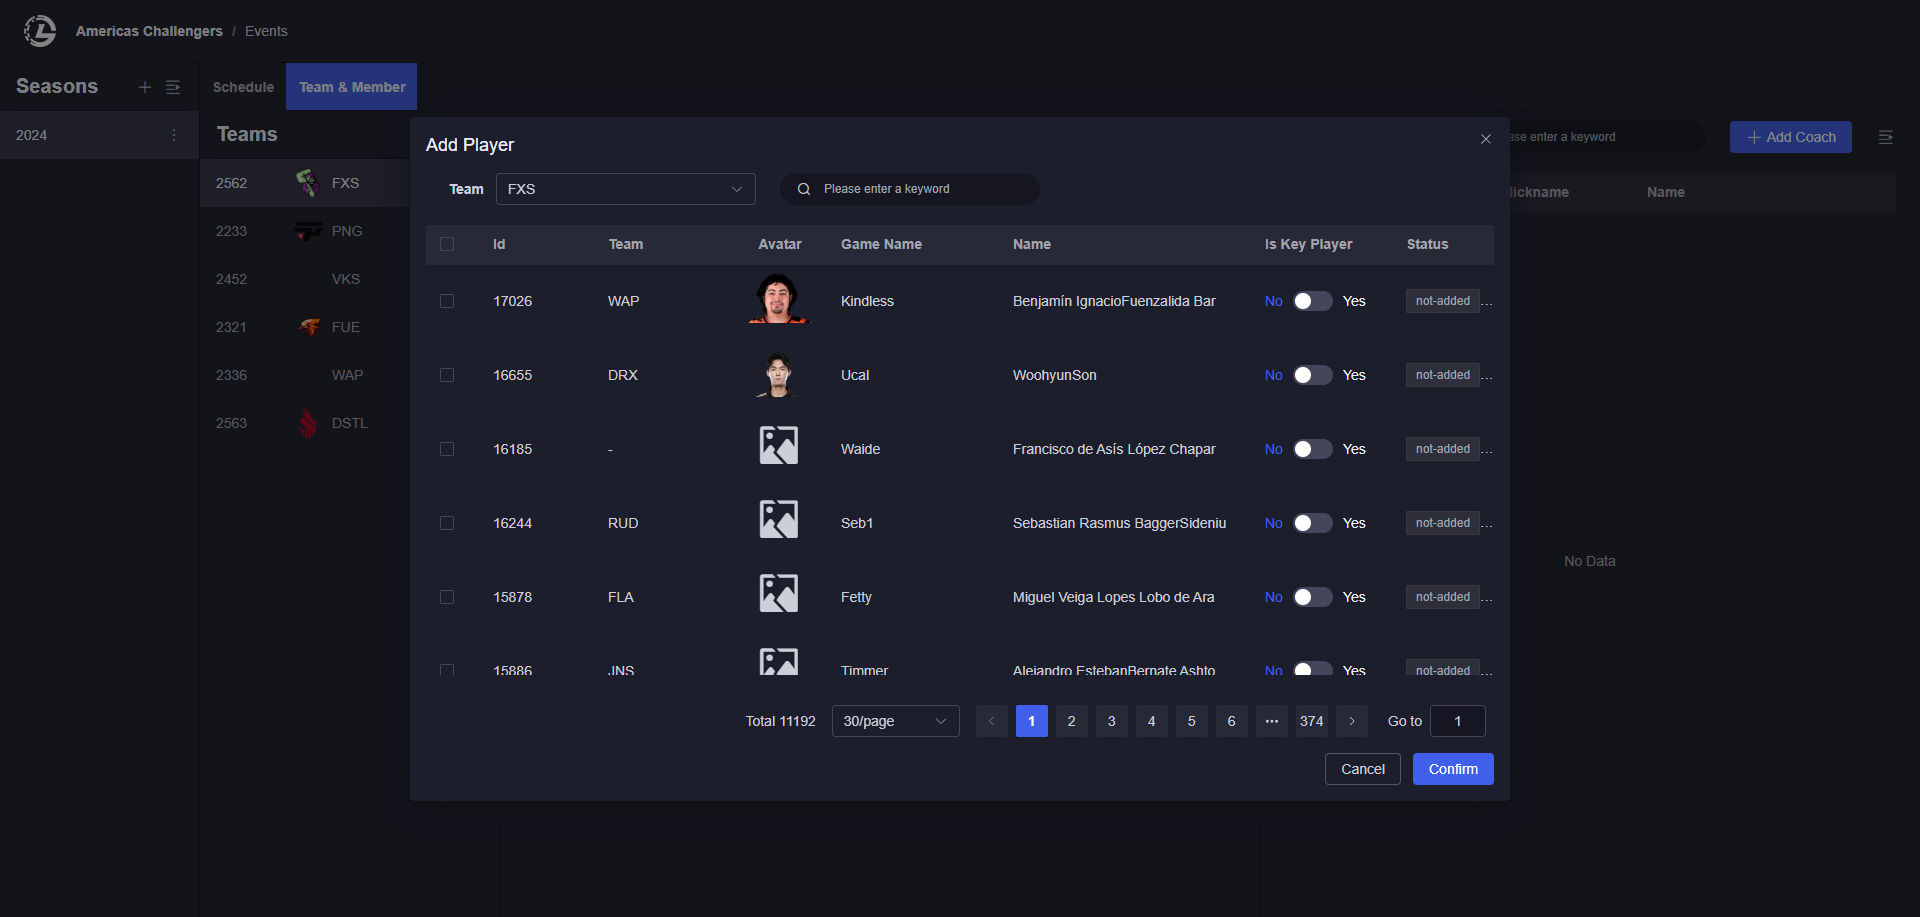
Task: Open the 30/page size dropdown
Action: [x=895, y=721]
